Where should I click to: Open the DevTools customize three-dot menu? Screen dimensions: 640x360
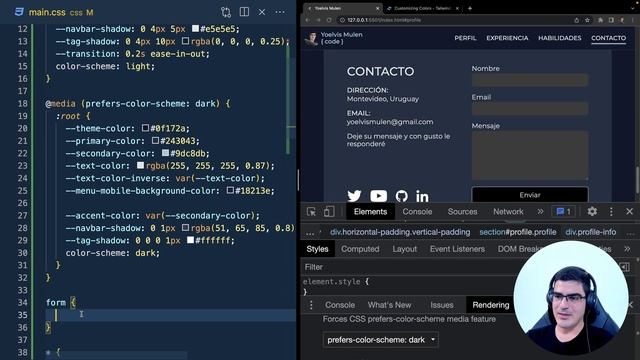coord(611,211)
